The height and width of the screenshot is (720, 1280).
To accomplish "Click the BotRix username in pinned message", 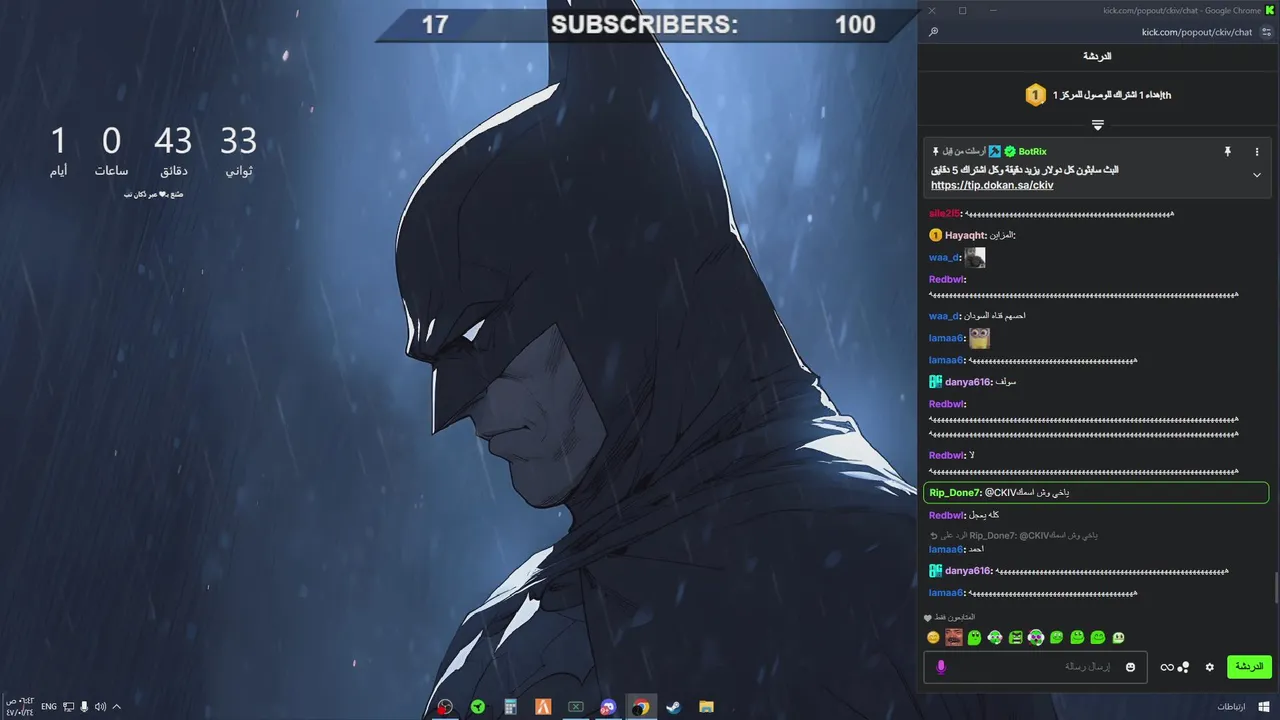I will point(1032,152).
